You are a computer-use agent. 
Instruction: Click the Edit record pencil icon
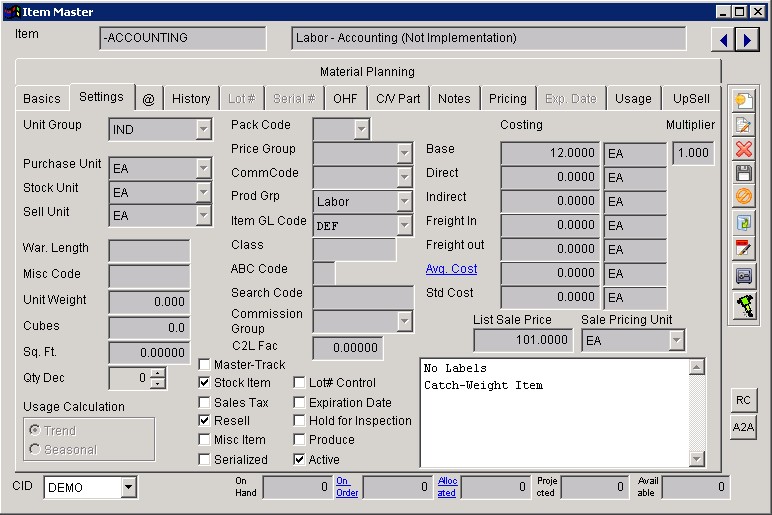(x=743, y=125)
